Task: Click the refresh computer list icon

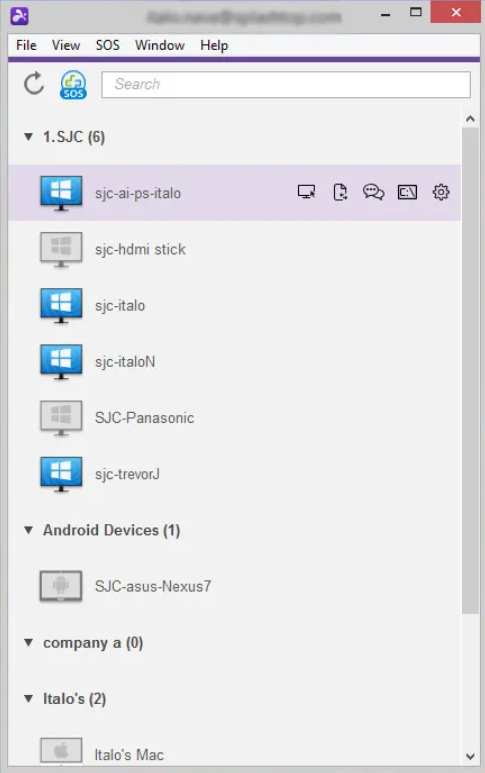Action: click(x=34, y=83)
